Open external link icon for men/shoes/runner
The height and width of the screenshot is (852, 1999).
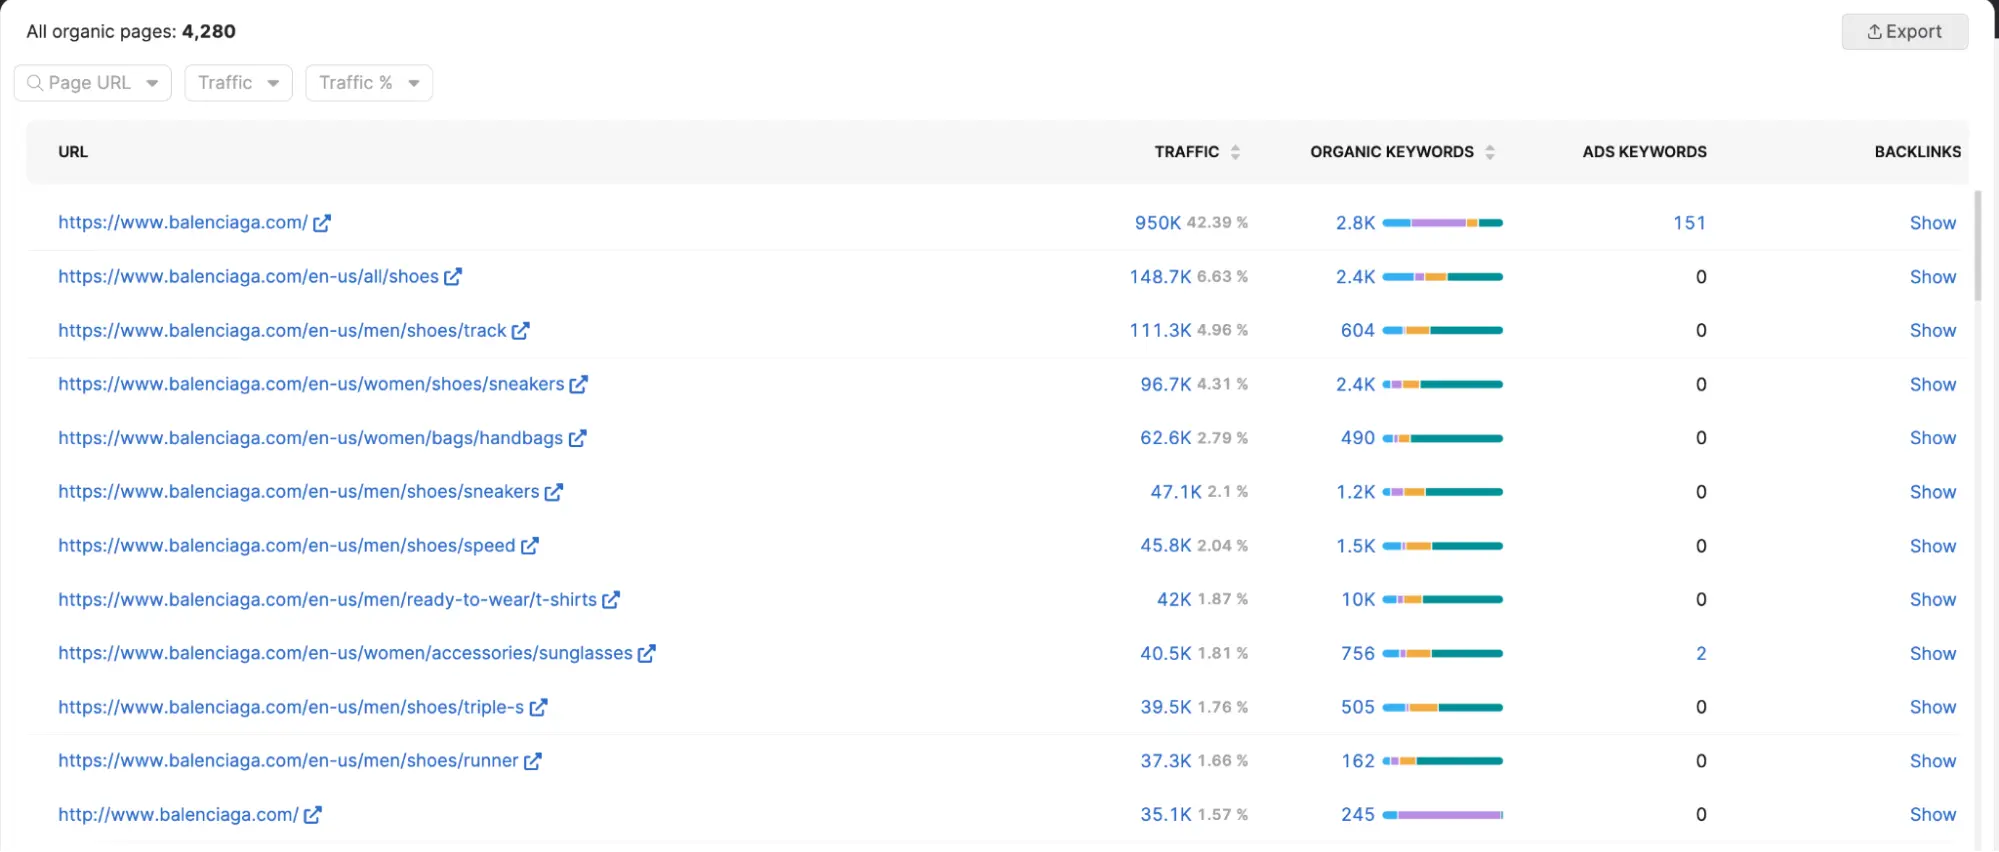point(532,761)
